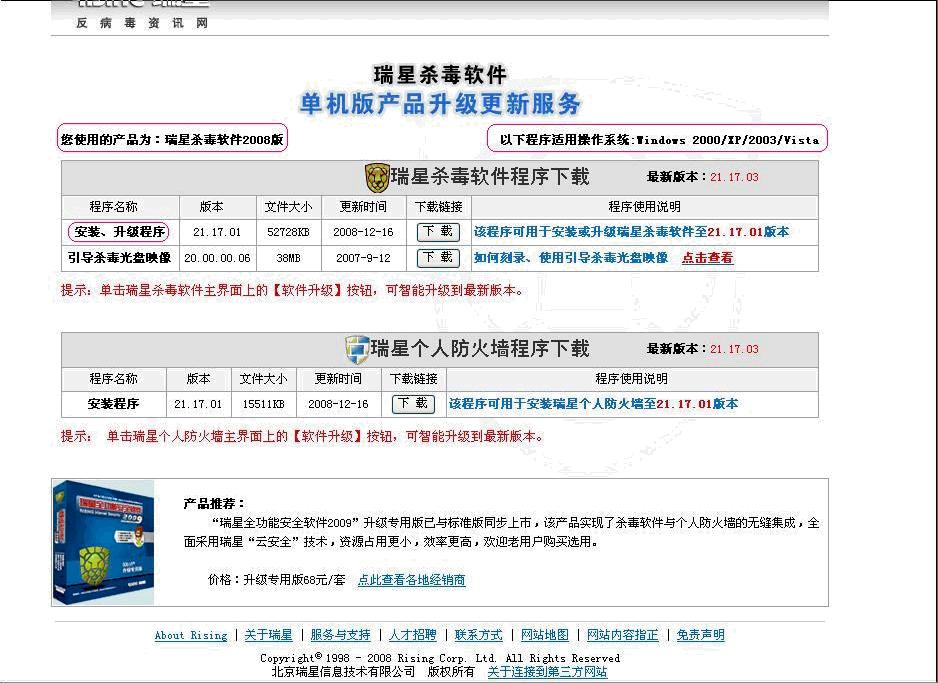Click the 瑞星个人防火墙程序下载 section heading
Image resolution: width=938 pixels, height=683 pixels.
pyautogui.click(x=480, y=348)
